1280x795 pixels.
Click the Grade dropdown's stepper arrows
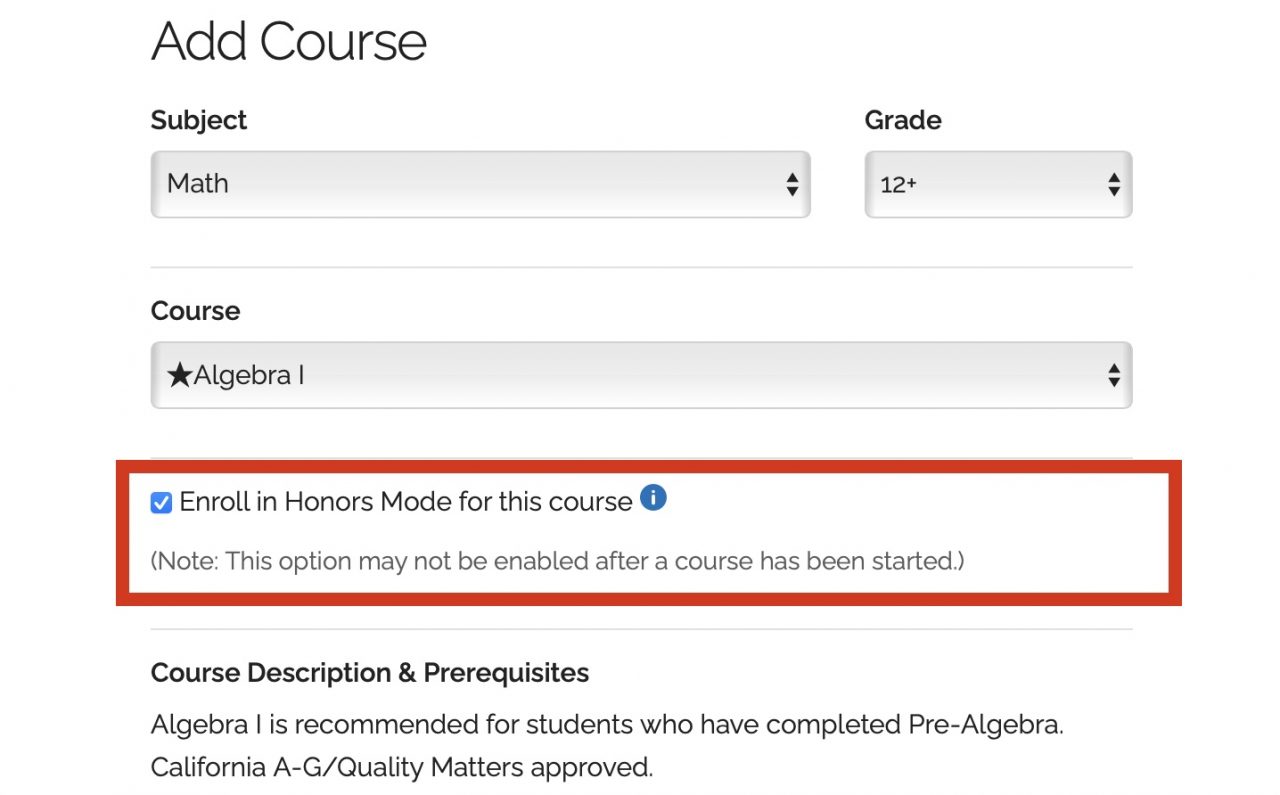click(x=1113, y=184)
